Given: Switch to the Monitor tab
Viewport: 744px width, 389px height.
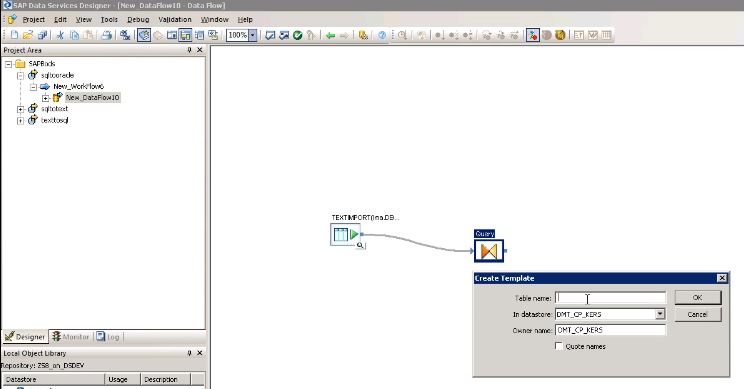Looking at the screenshot, I should pyautogui.click(x=71, y=337).
